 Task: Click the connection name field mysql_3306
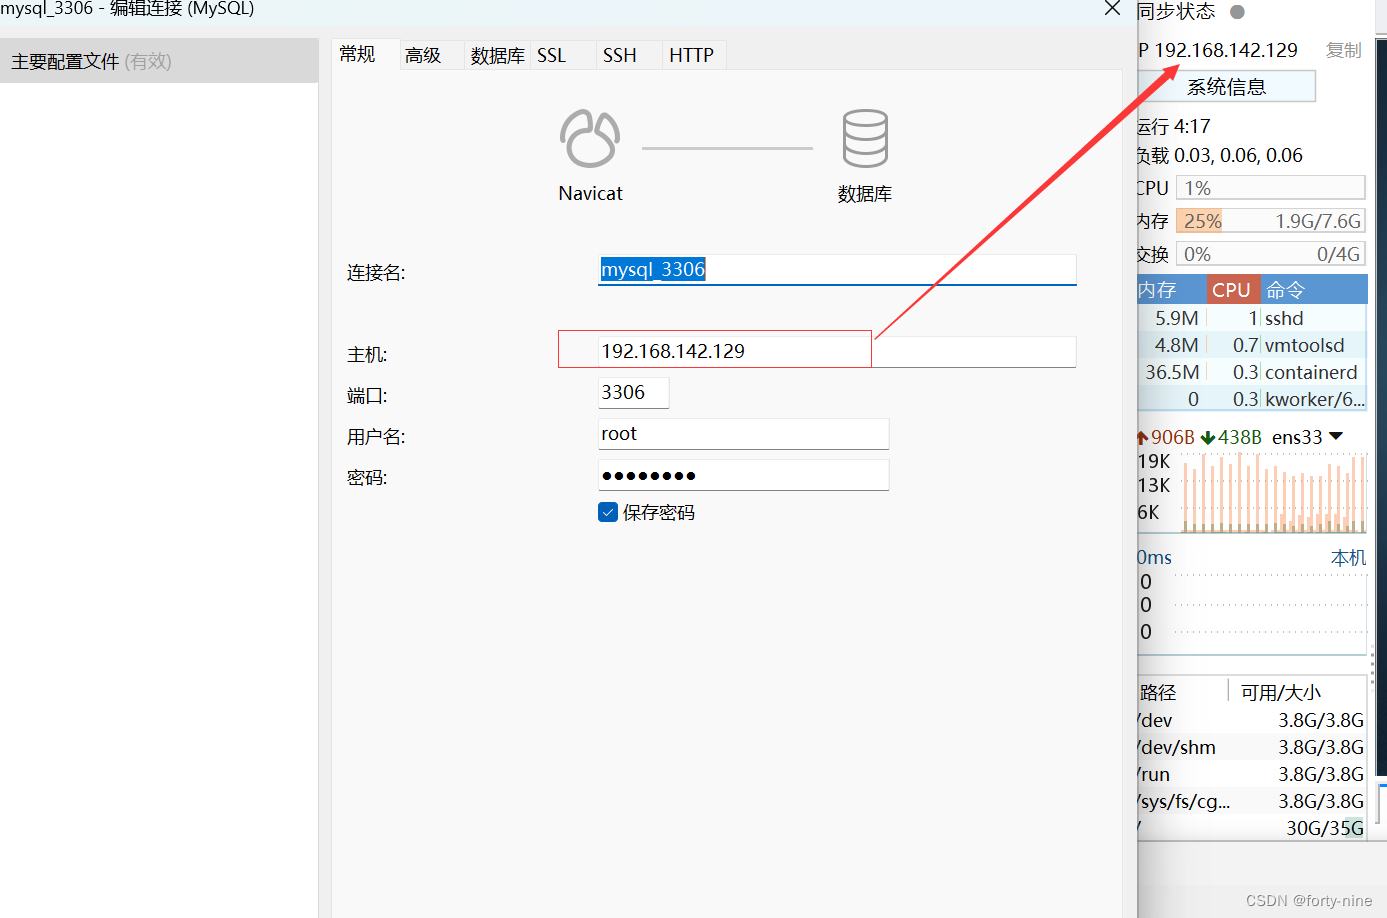(837, 269)
